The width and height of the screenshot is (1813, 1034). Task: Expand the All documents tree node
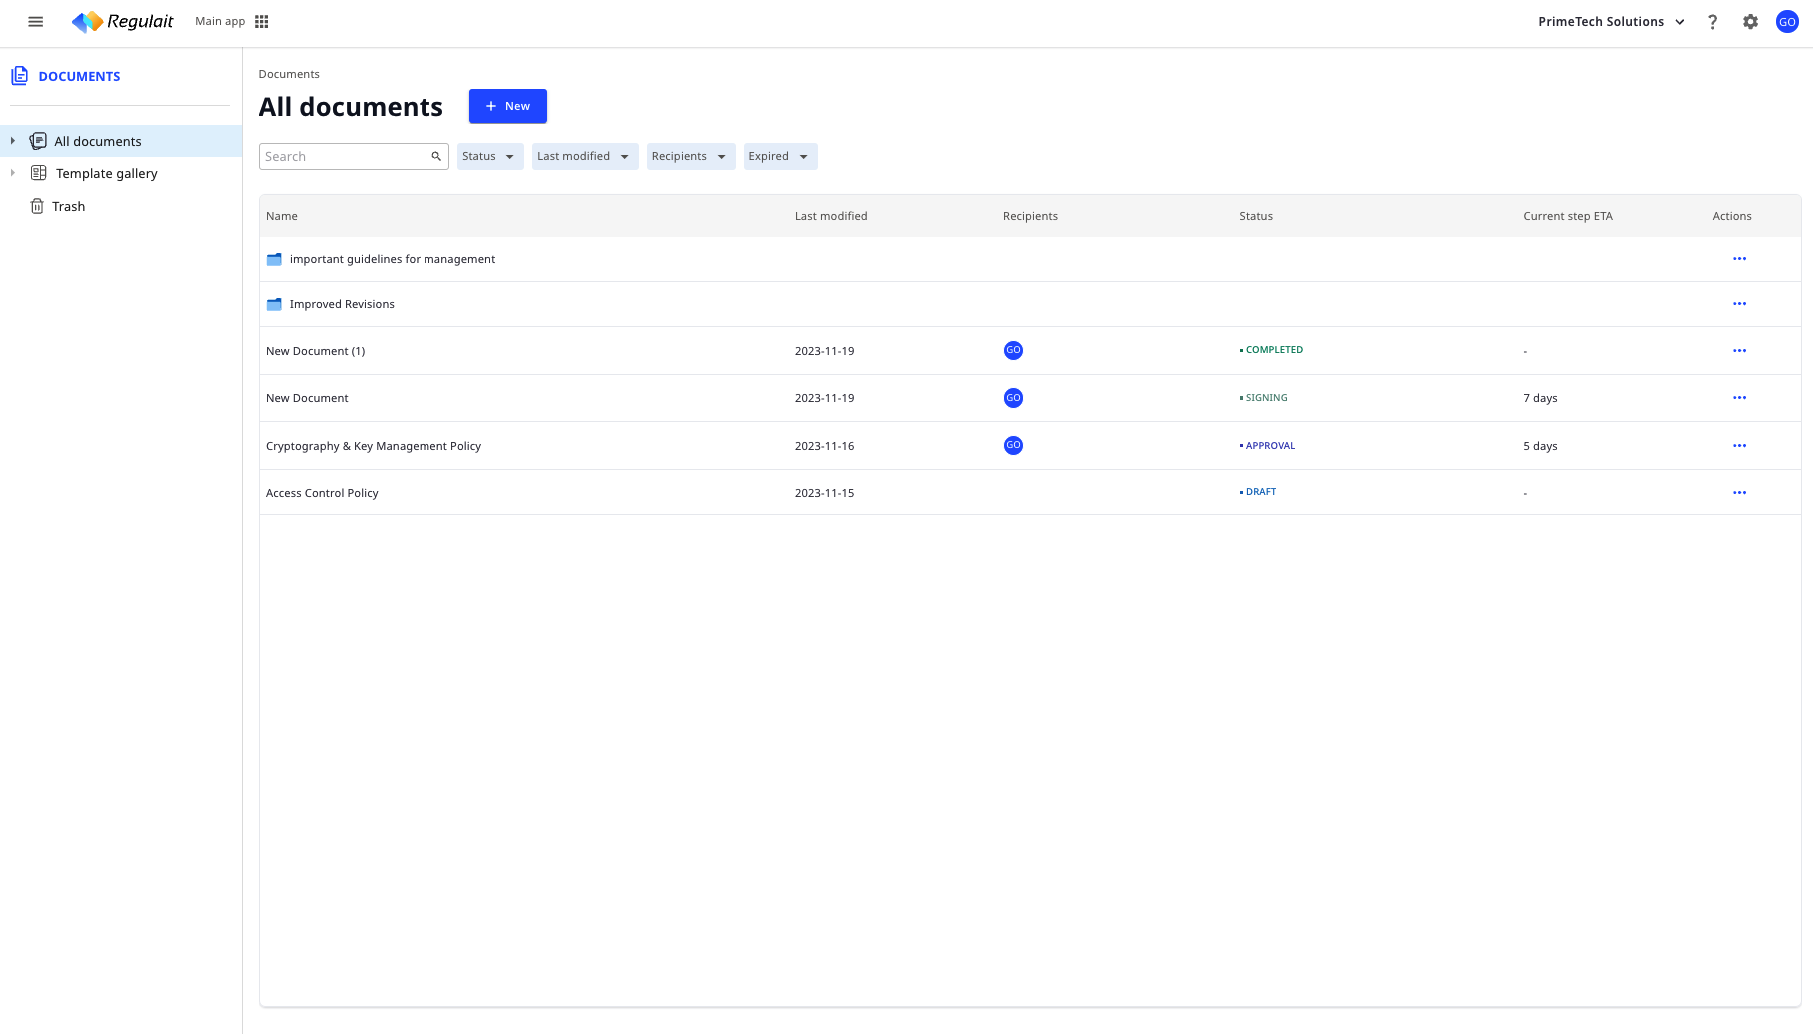(13, 141)
